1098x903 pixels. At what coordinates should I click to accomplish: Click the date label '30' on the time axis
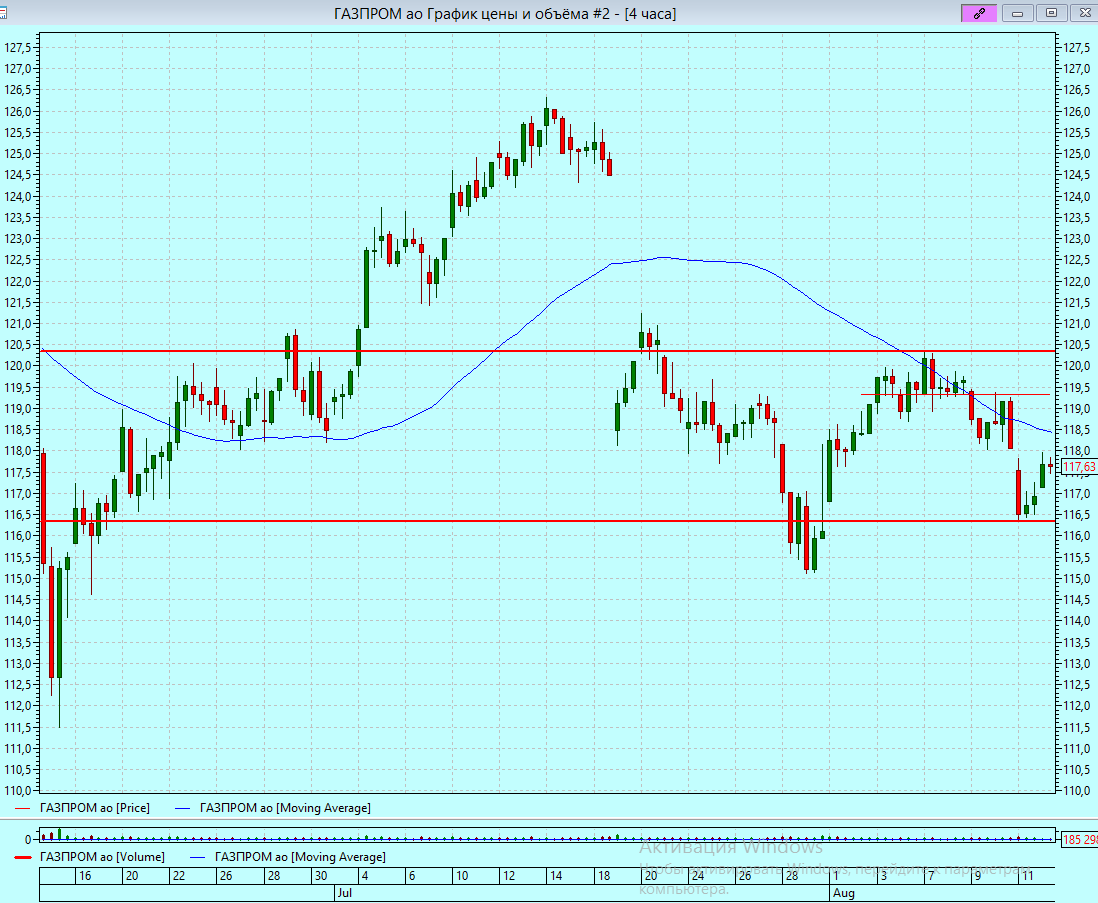click(x=321, y=876)
